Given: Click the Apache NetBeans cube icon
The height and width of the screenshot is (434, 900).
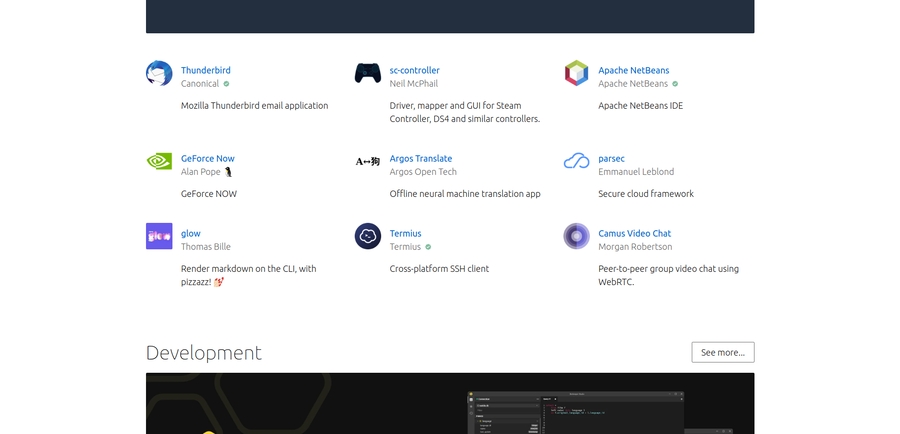Looking at the screenshot, I should tap(576, 73).
